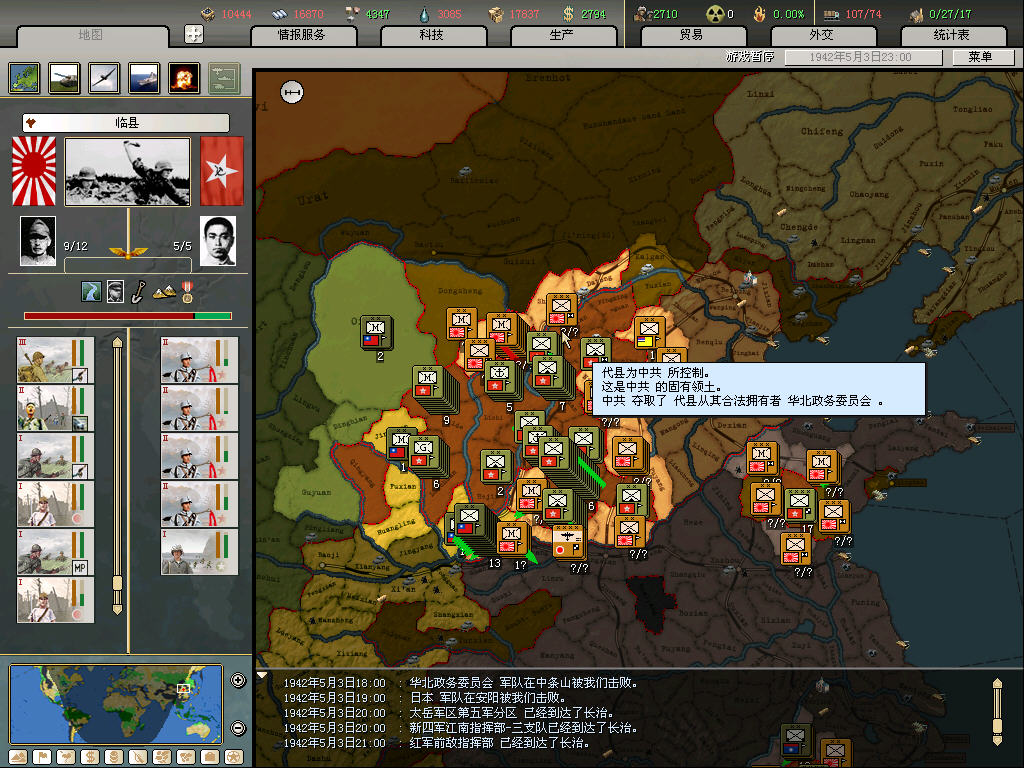Screen dimensions: 1024x768
Task: Open the map overview icon in the left panel
Action: click(x=25, y=78)
